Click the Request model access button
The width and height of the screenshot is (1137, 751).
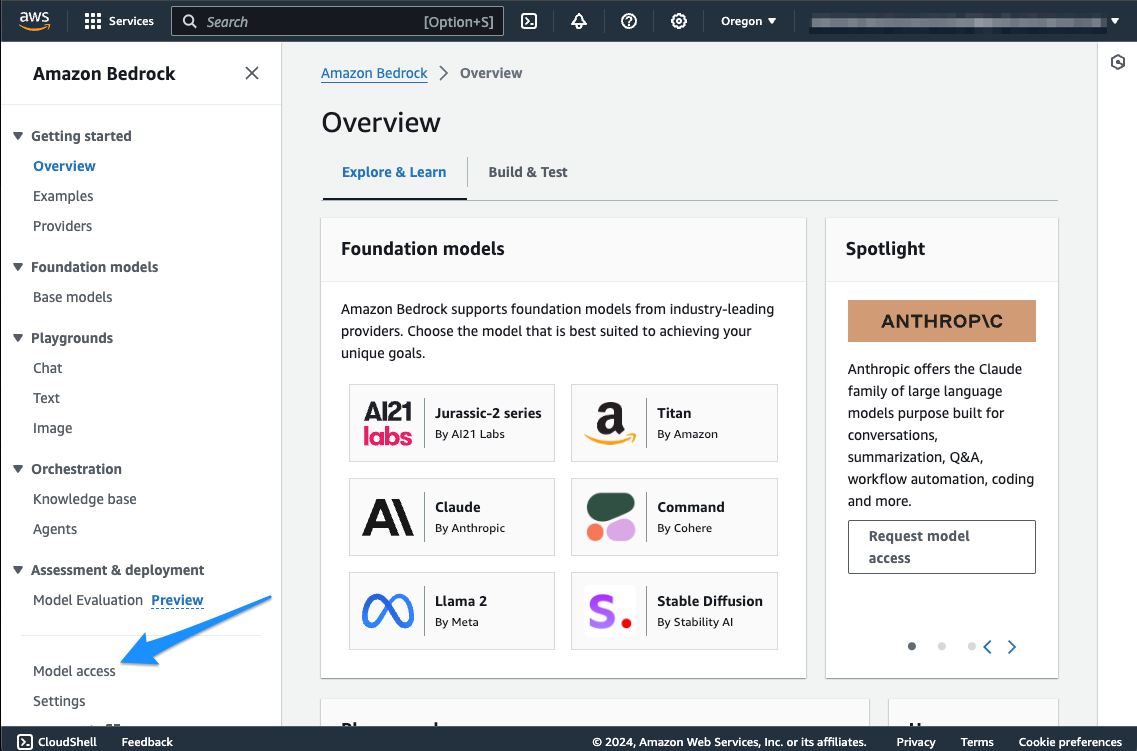click(941, 547)
